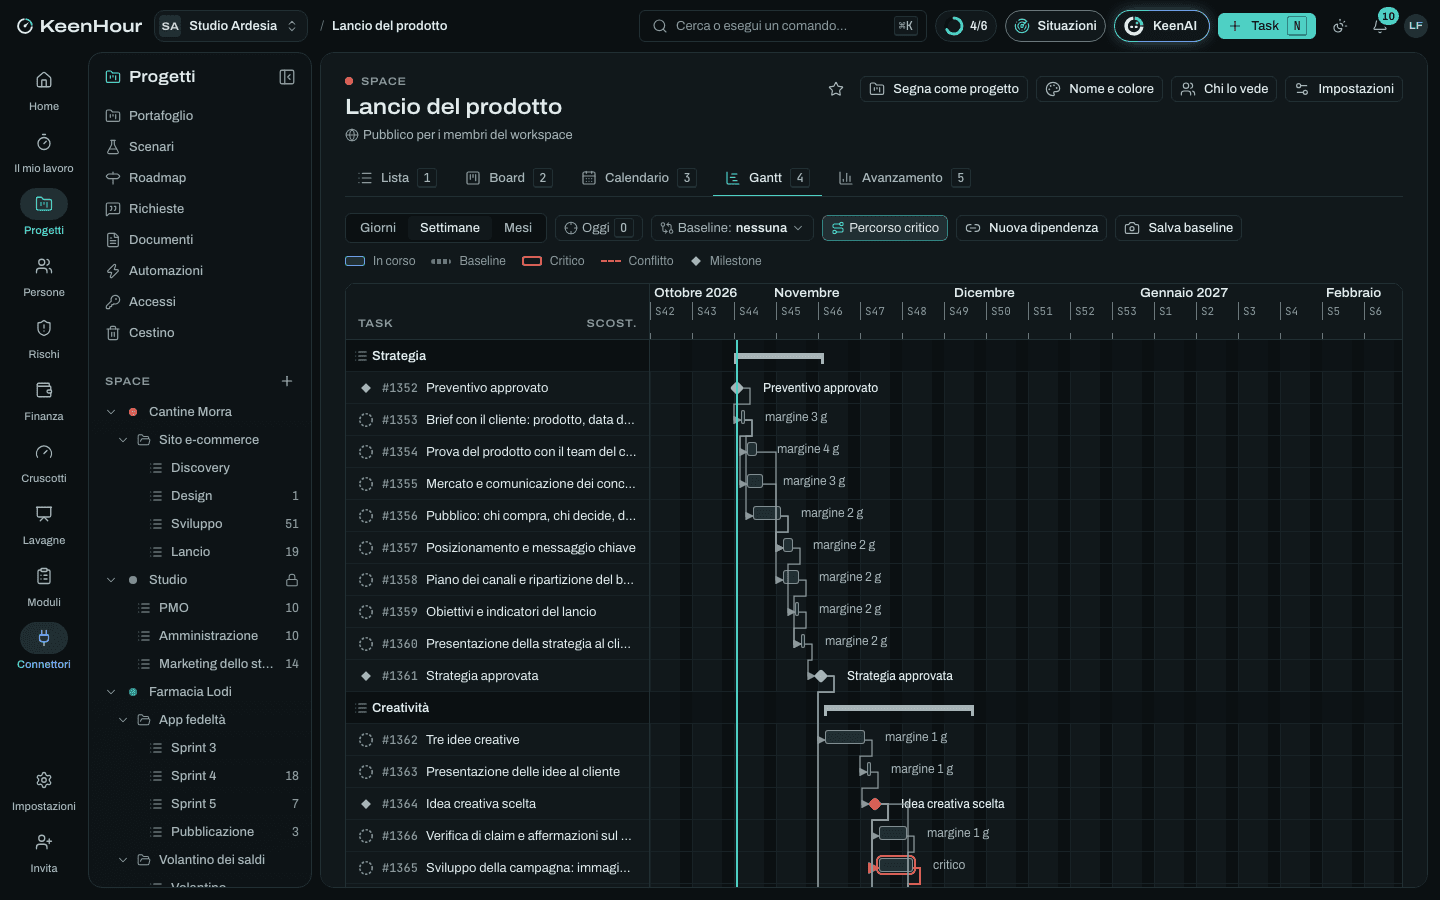Add a new space with plus icon
The height and width of the screenshot is (900, 1440).
(287, 381)
